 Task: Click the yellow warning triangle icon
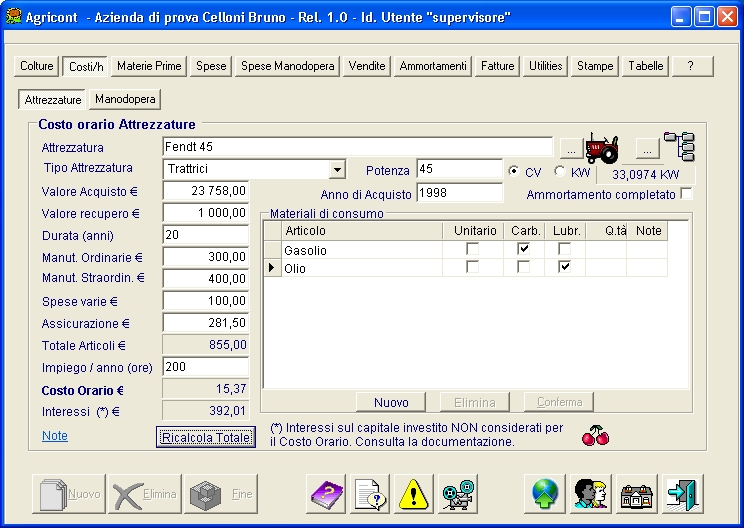tap(414, 493)
